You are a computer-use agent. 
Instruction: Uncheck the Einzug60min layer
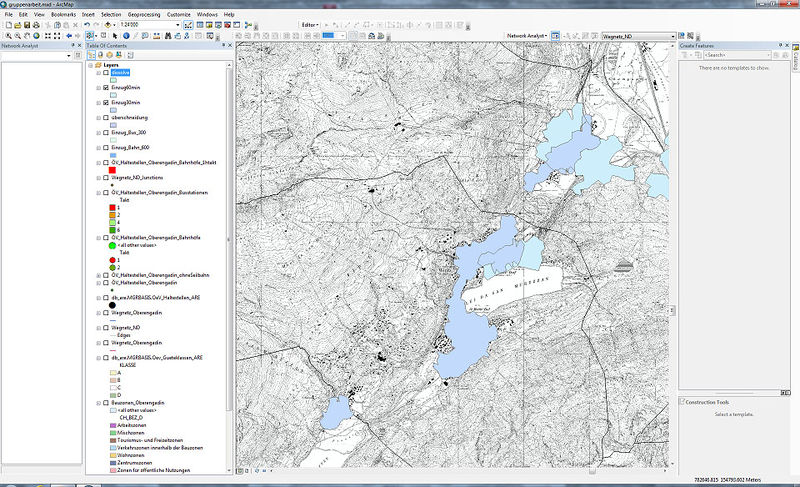pyautogui.click(x=106, y=88)
